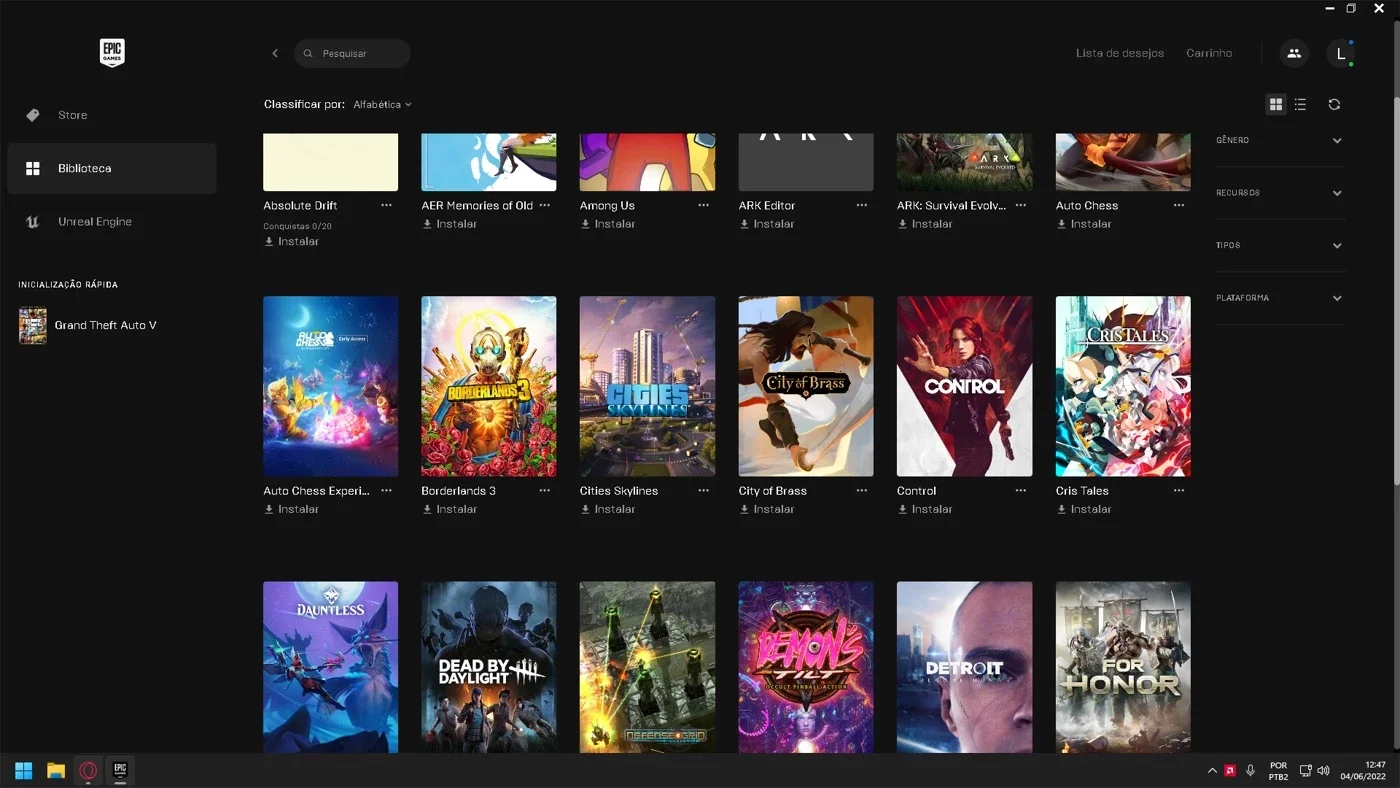Expand the RECURSOS filter
1400x788 pixels.
coord(1280,193)
